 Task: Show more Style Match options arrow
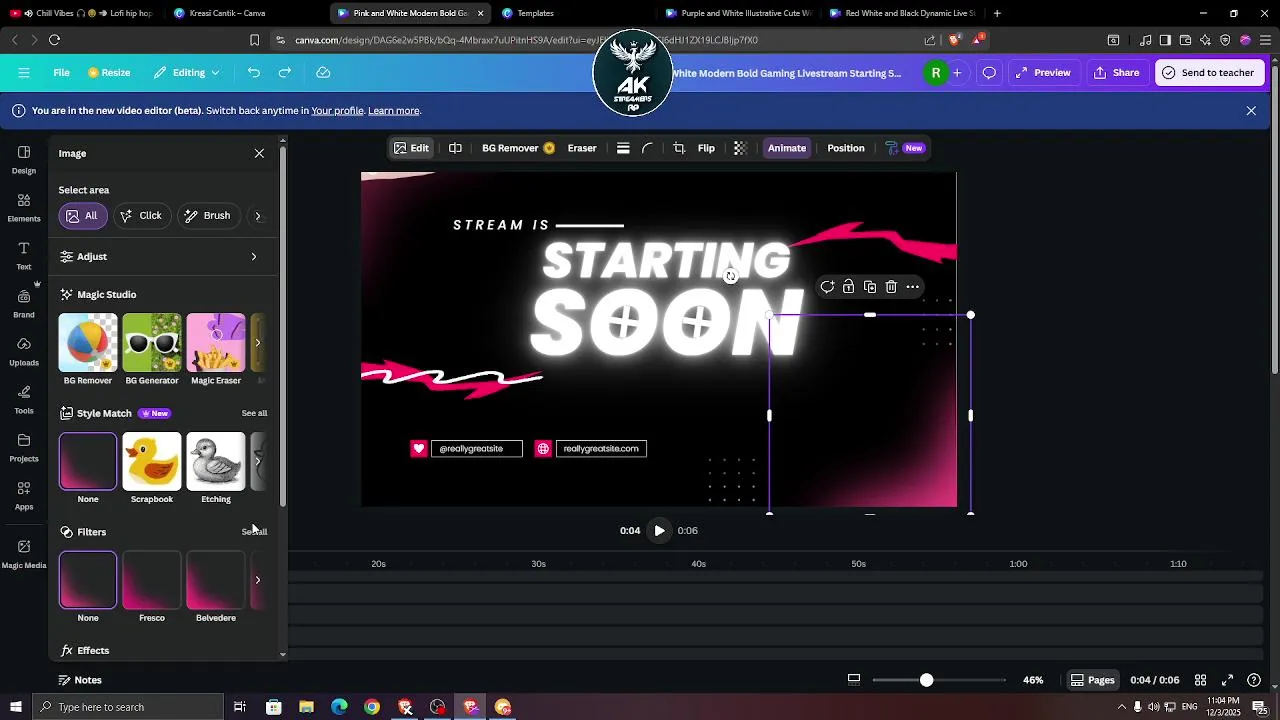coord(258,462)
